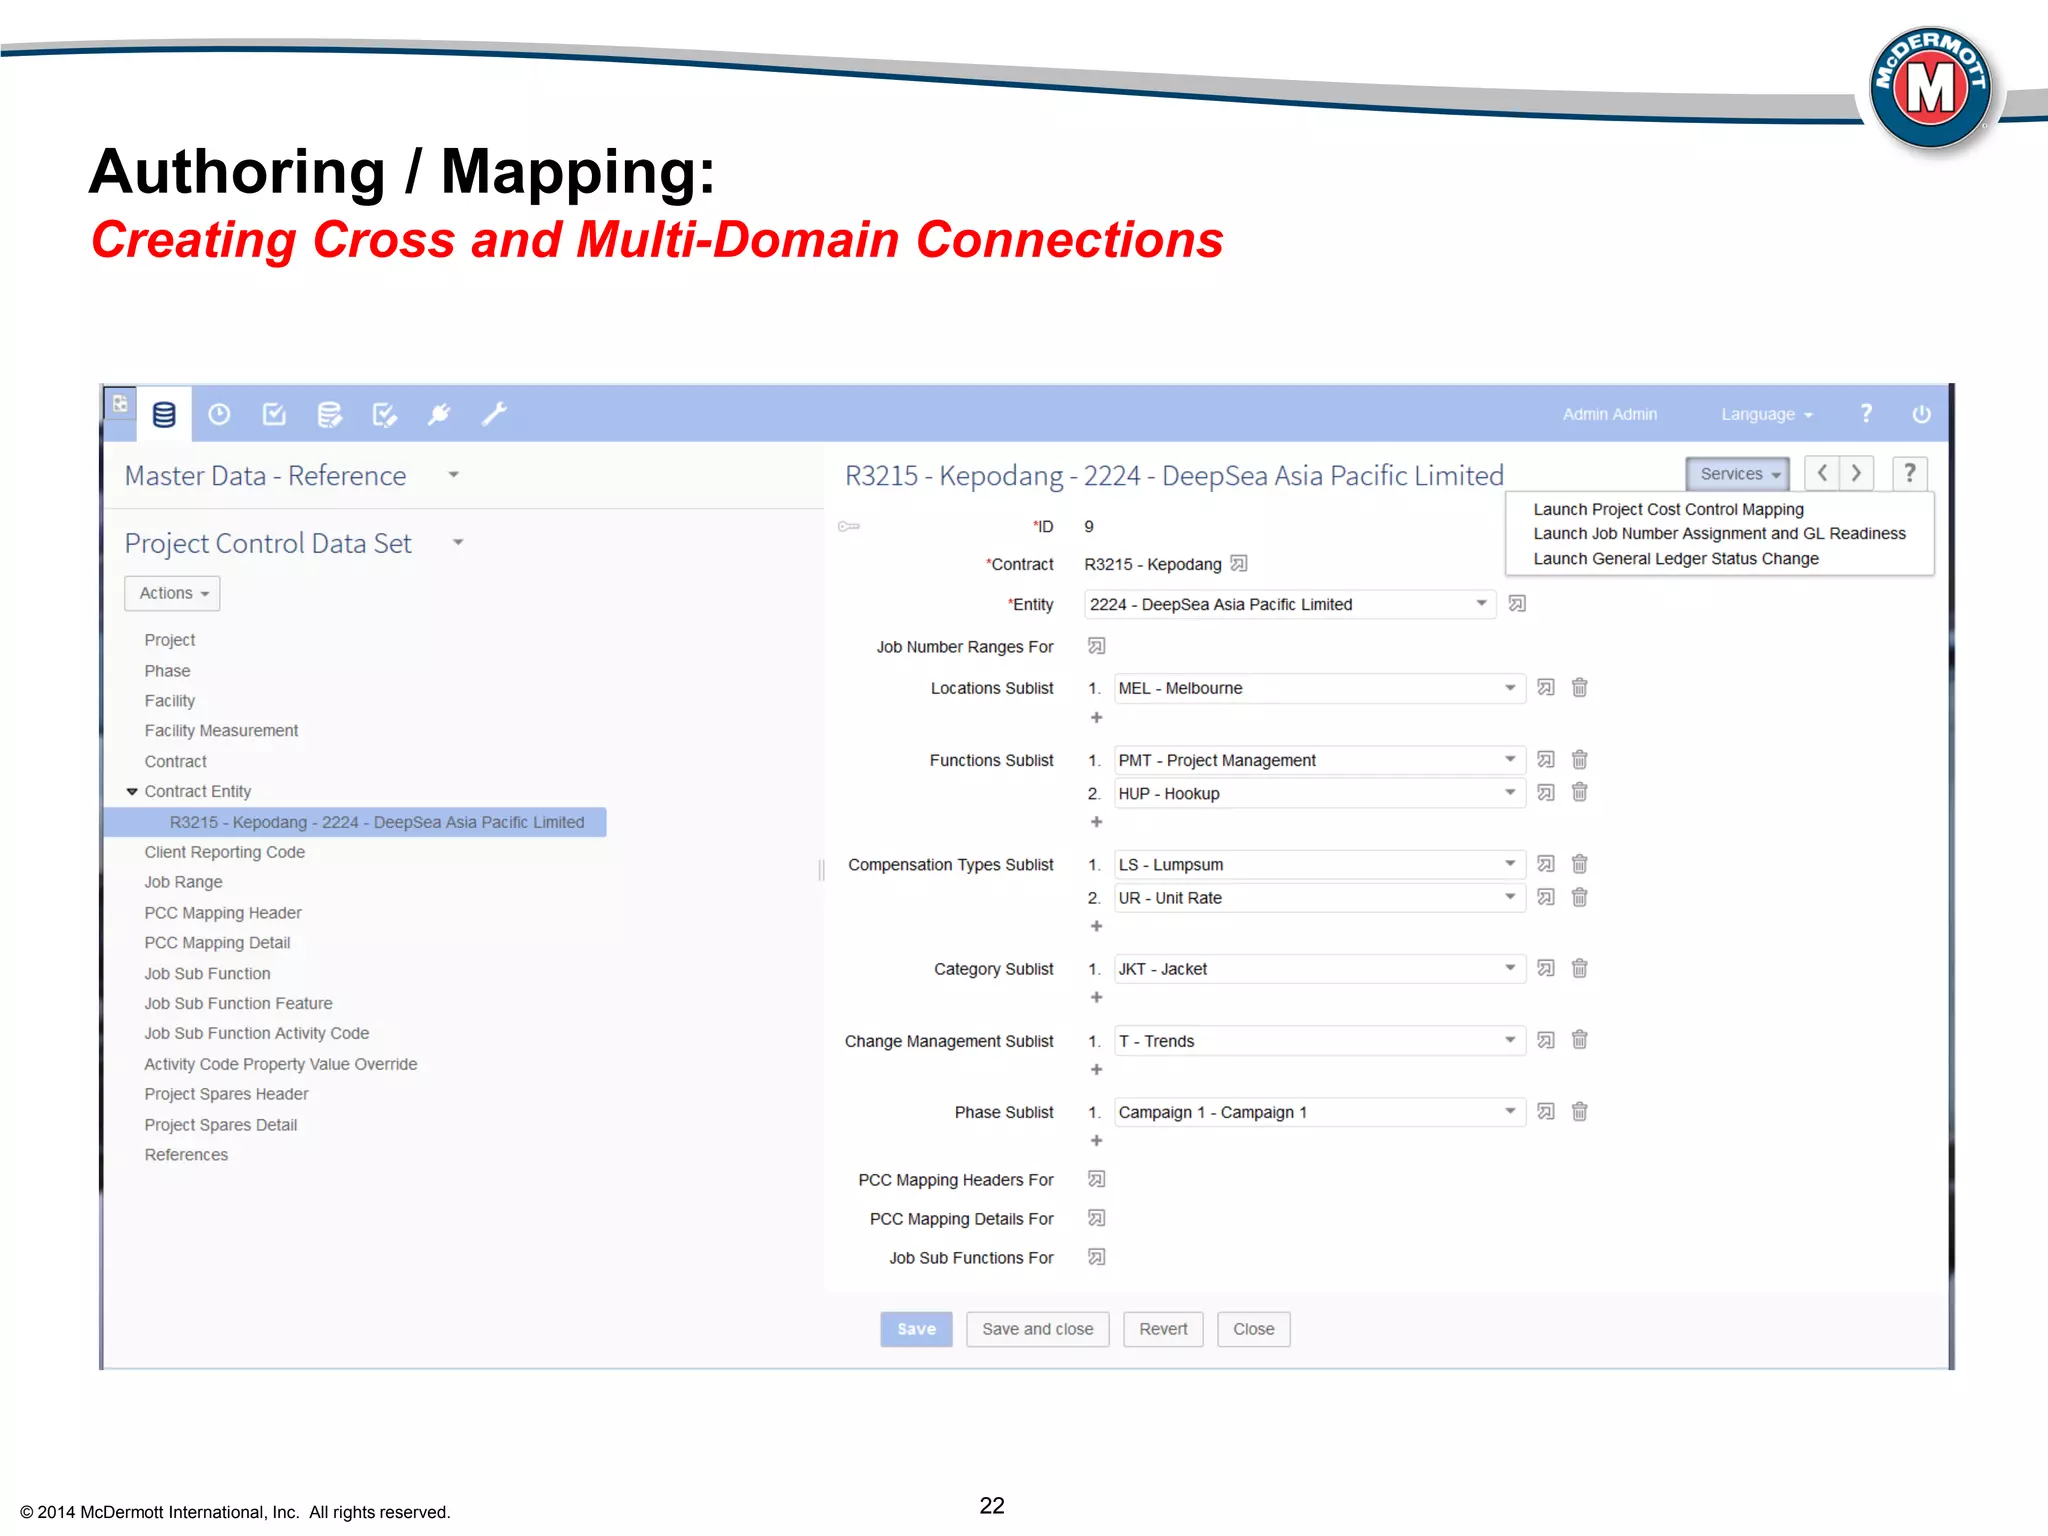
Task: Open the database stack icon in top toolbar
Action: [164, 414]
